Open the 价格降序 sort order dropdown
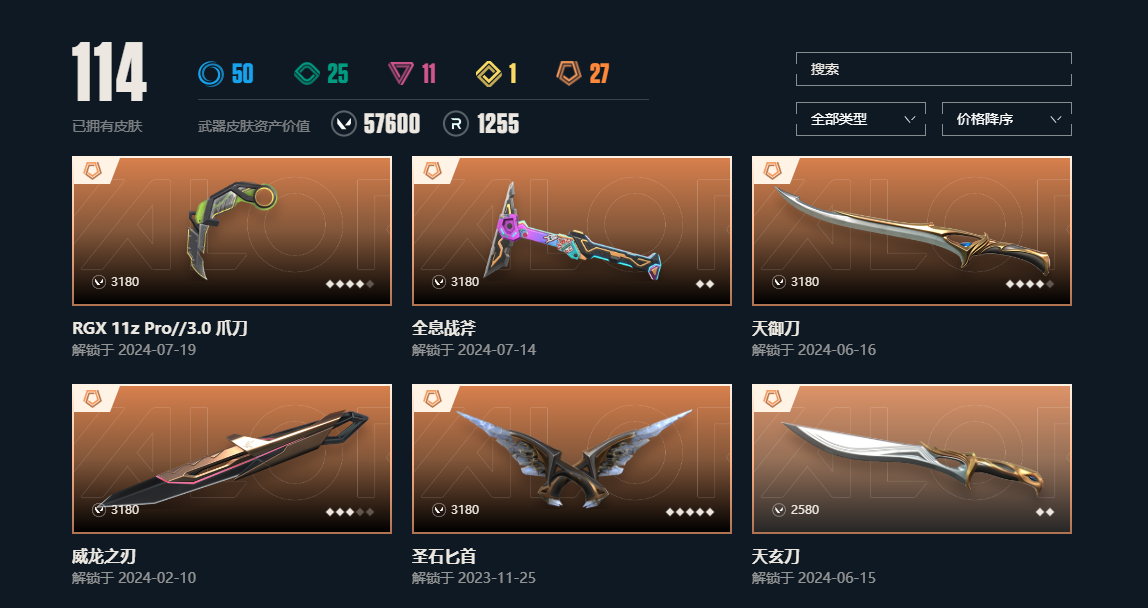1148x608 pixels. [x=1007, y=119]
